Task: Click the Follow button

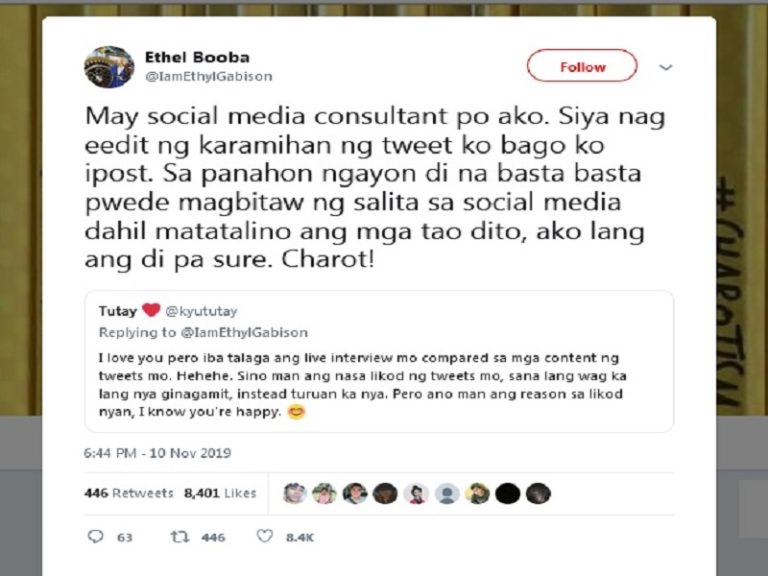Action: point(582,66)
